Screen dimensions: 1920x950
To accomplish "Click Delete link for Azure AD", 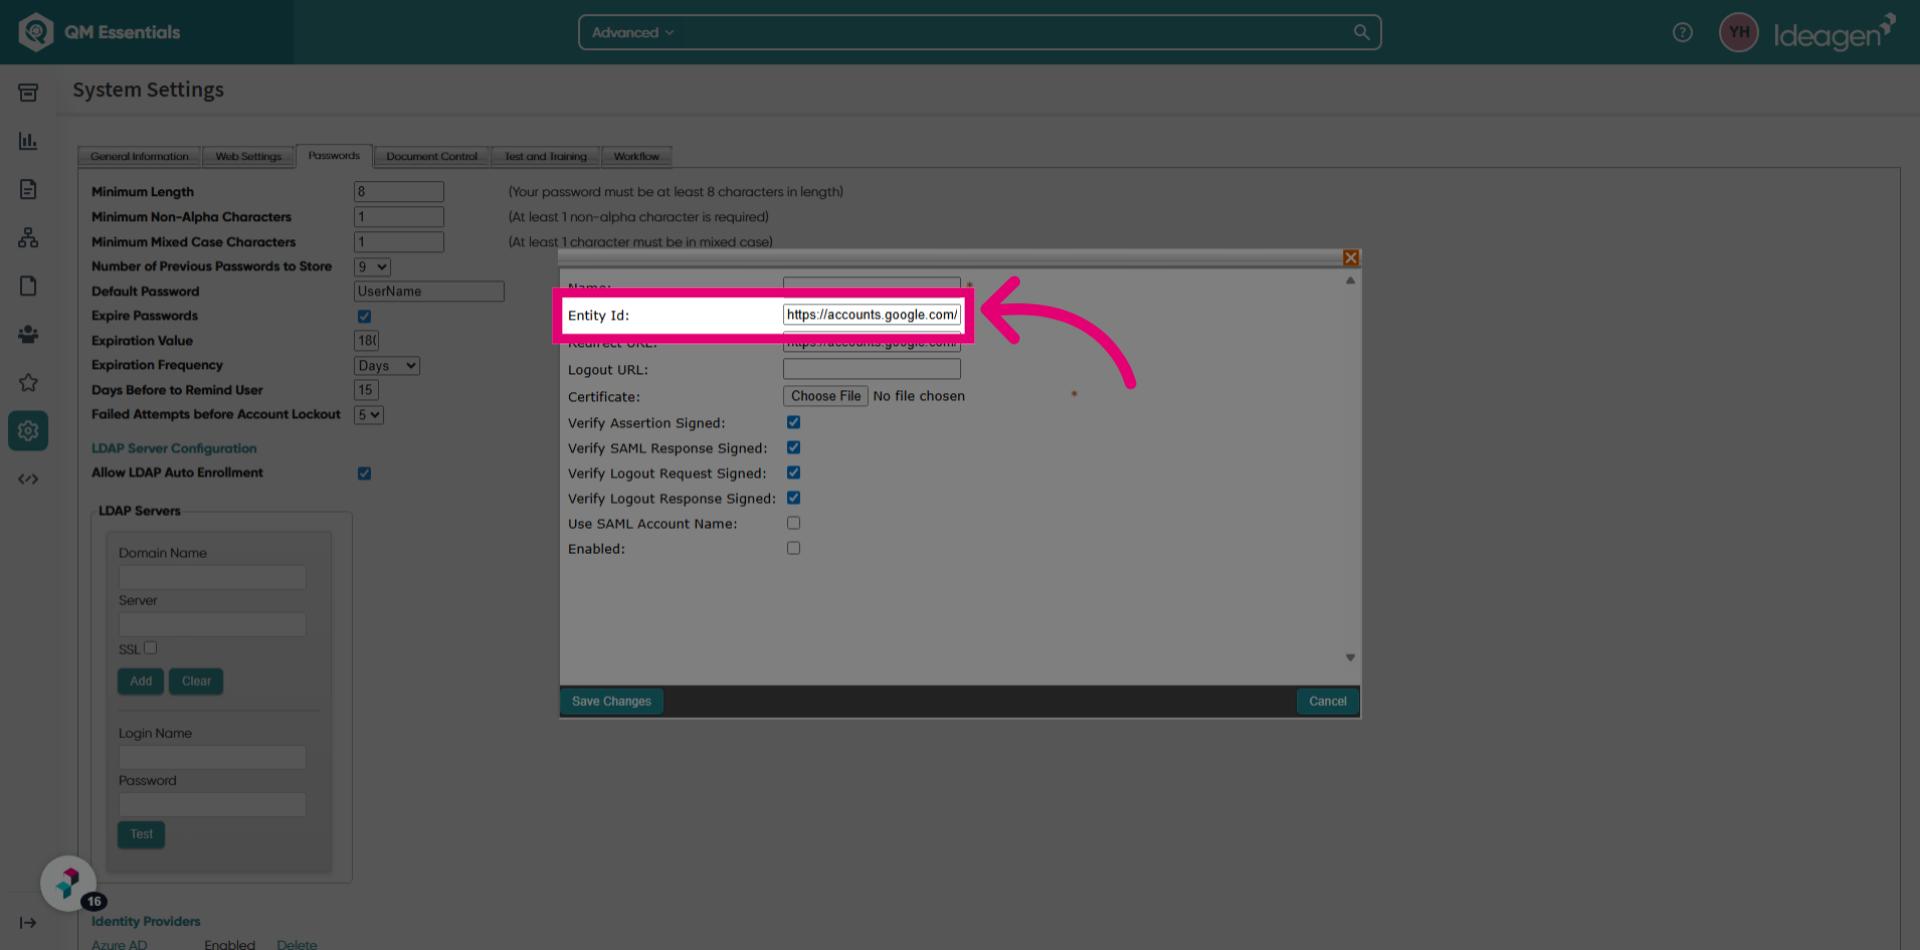I will [x=297, y=944].
